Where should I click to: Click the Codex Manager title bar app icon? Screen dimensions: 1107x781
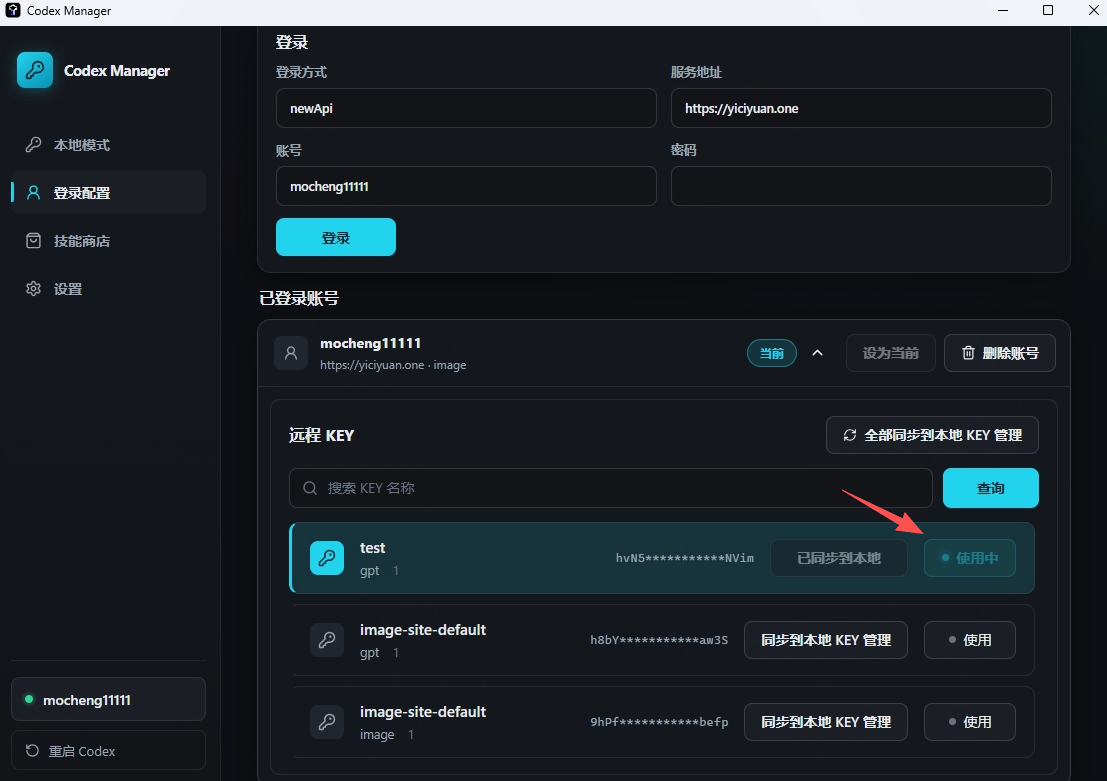[x=12, y=11]
